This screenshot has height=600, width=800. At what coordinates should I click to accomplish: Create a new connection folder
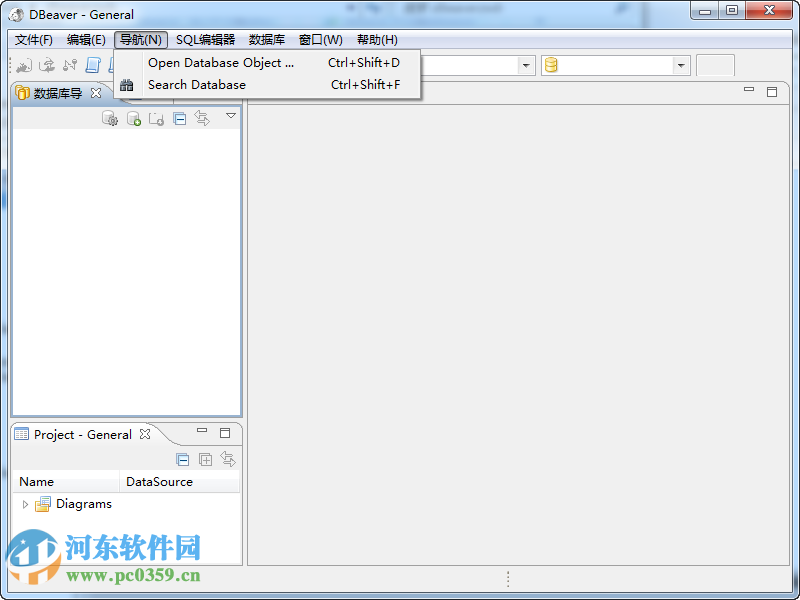pos(157,118)
